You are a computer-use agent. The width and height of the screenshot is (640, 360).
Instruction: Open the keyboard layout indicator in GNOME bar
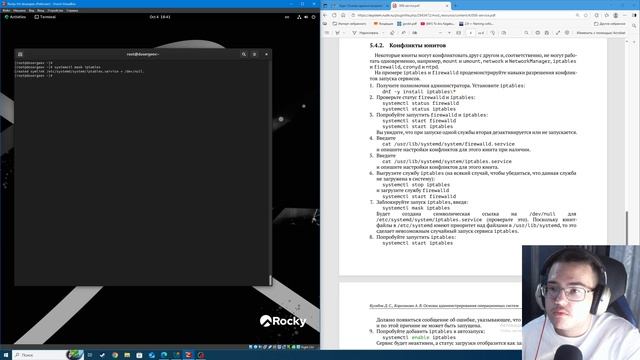287,17
